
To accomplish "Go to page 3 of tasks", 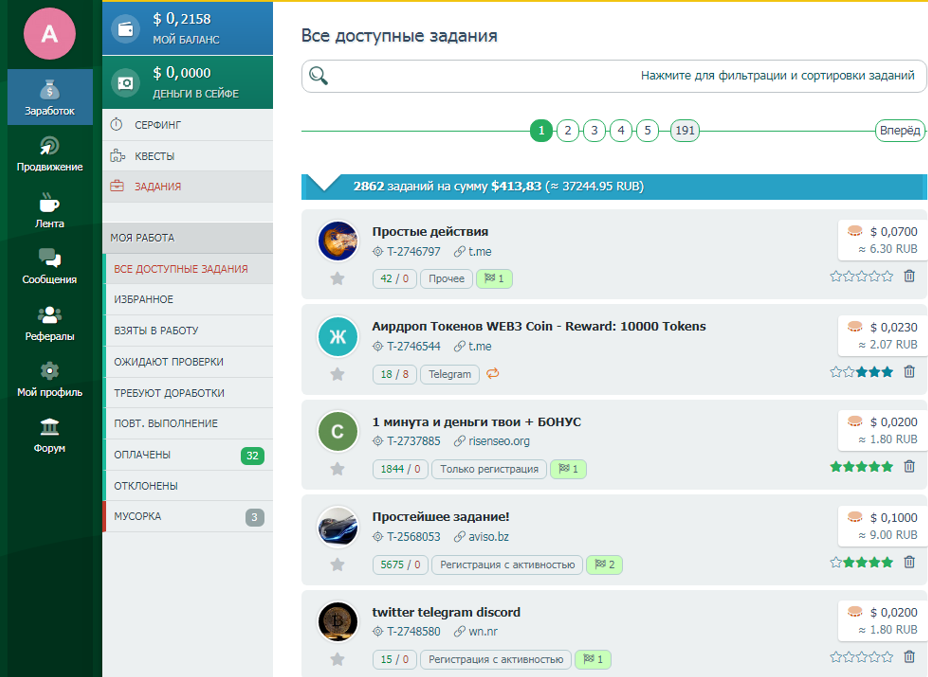I will pyautogui.click(x=594, y=130).
